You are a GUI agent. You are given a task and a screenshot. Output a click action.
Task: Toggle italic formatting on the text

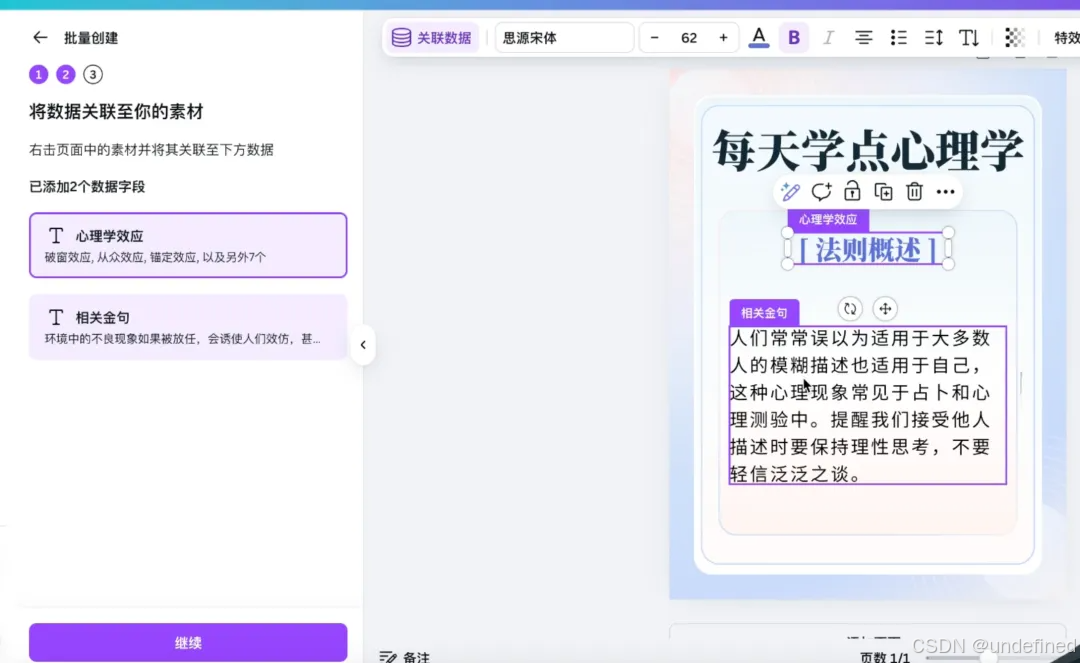(828, 37)
